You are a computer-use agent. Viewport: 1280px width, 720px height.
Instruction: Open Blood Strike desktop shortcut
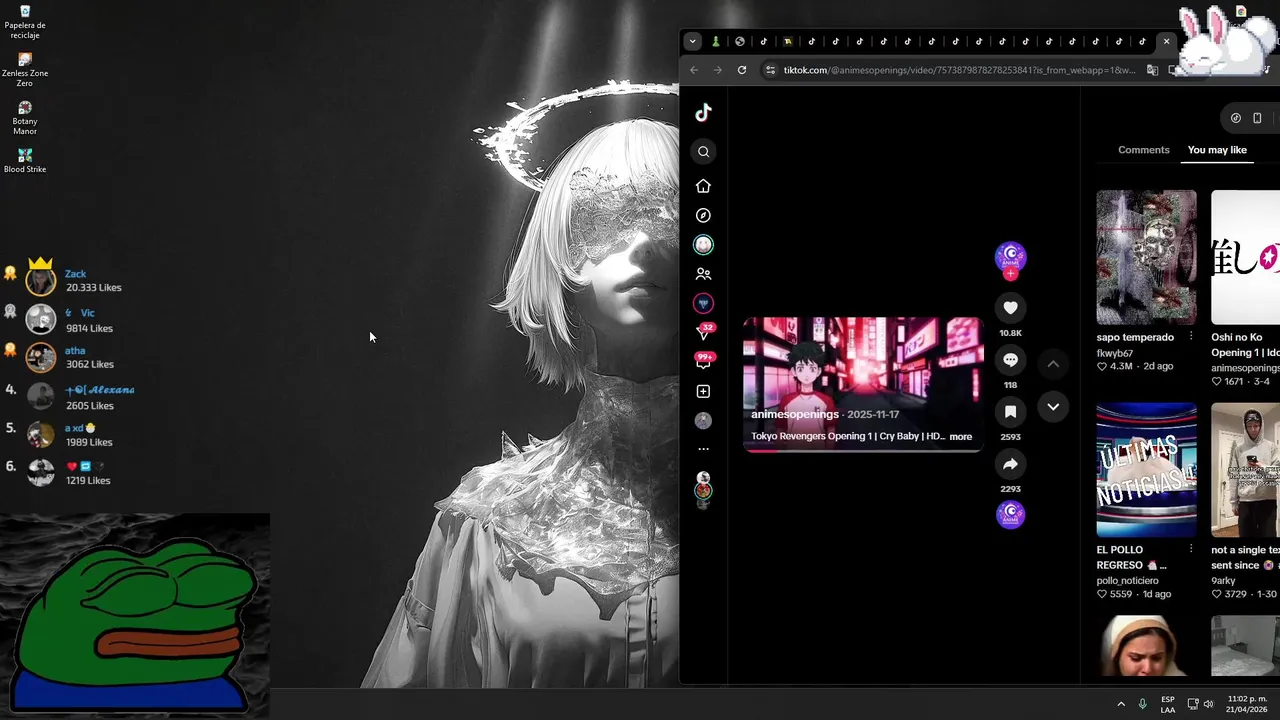pyautogui.click(x=25, y=160)
